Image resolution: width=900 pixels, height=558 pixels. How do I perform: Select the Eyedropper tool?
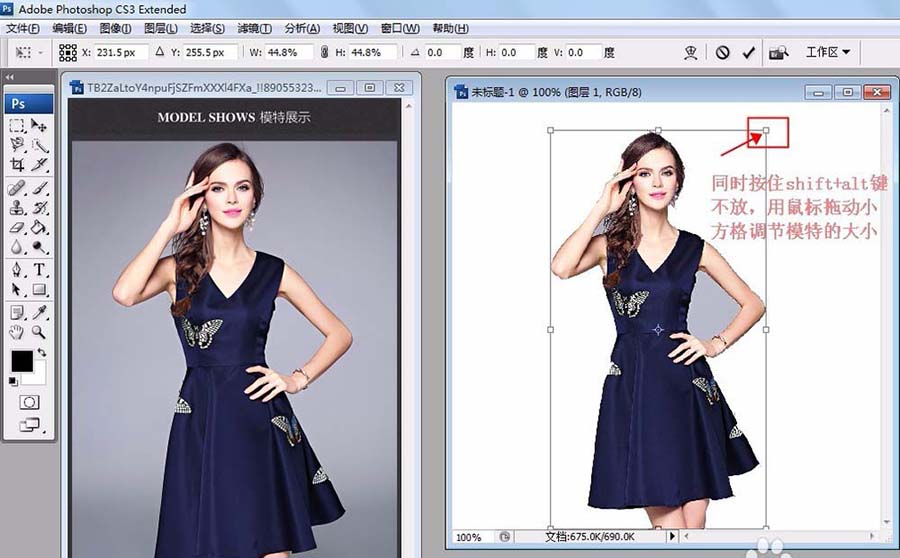40,312
